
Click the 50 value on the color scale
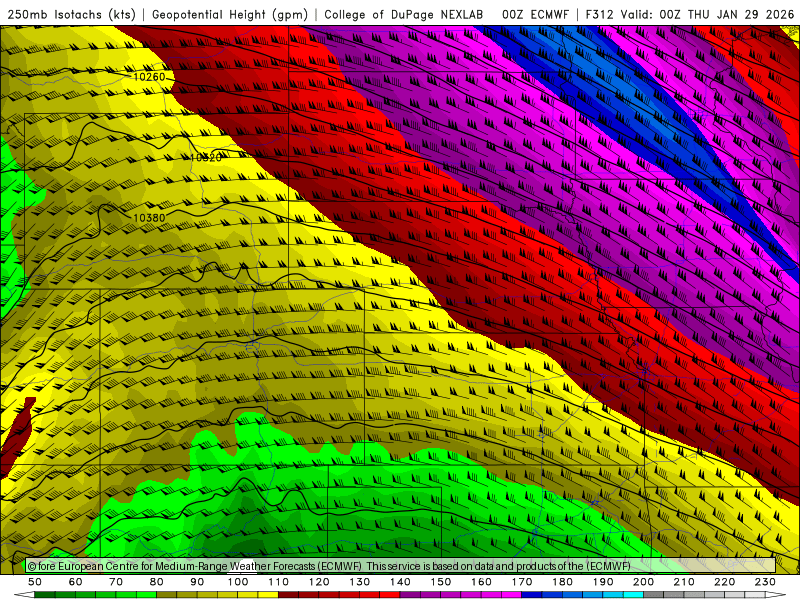pyautogui.click(x=35, y=582)
